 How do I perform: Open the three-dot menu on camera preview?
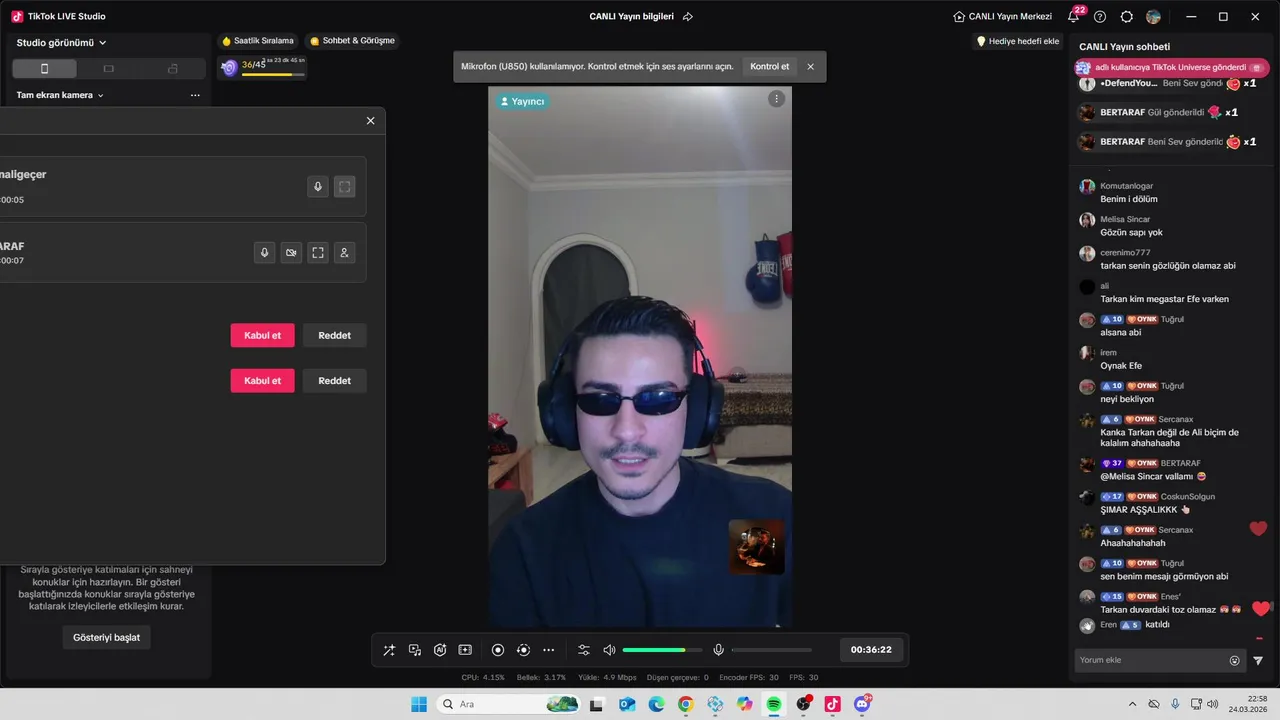coord(776,99)
